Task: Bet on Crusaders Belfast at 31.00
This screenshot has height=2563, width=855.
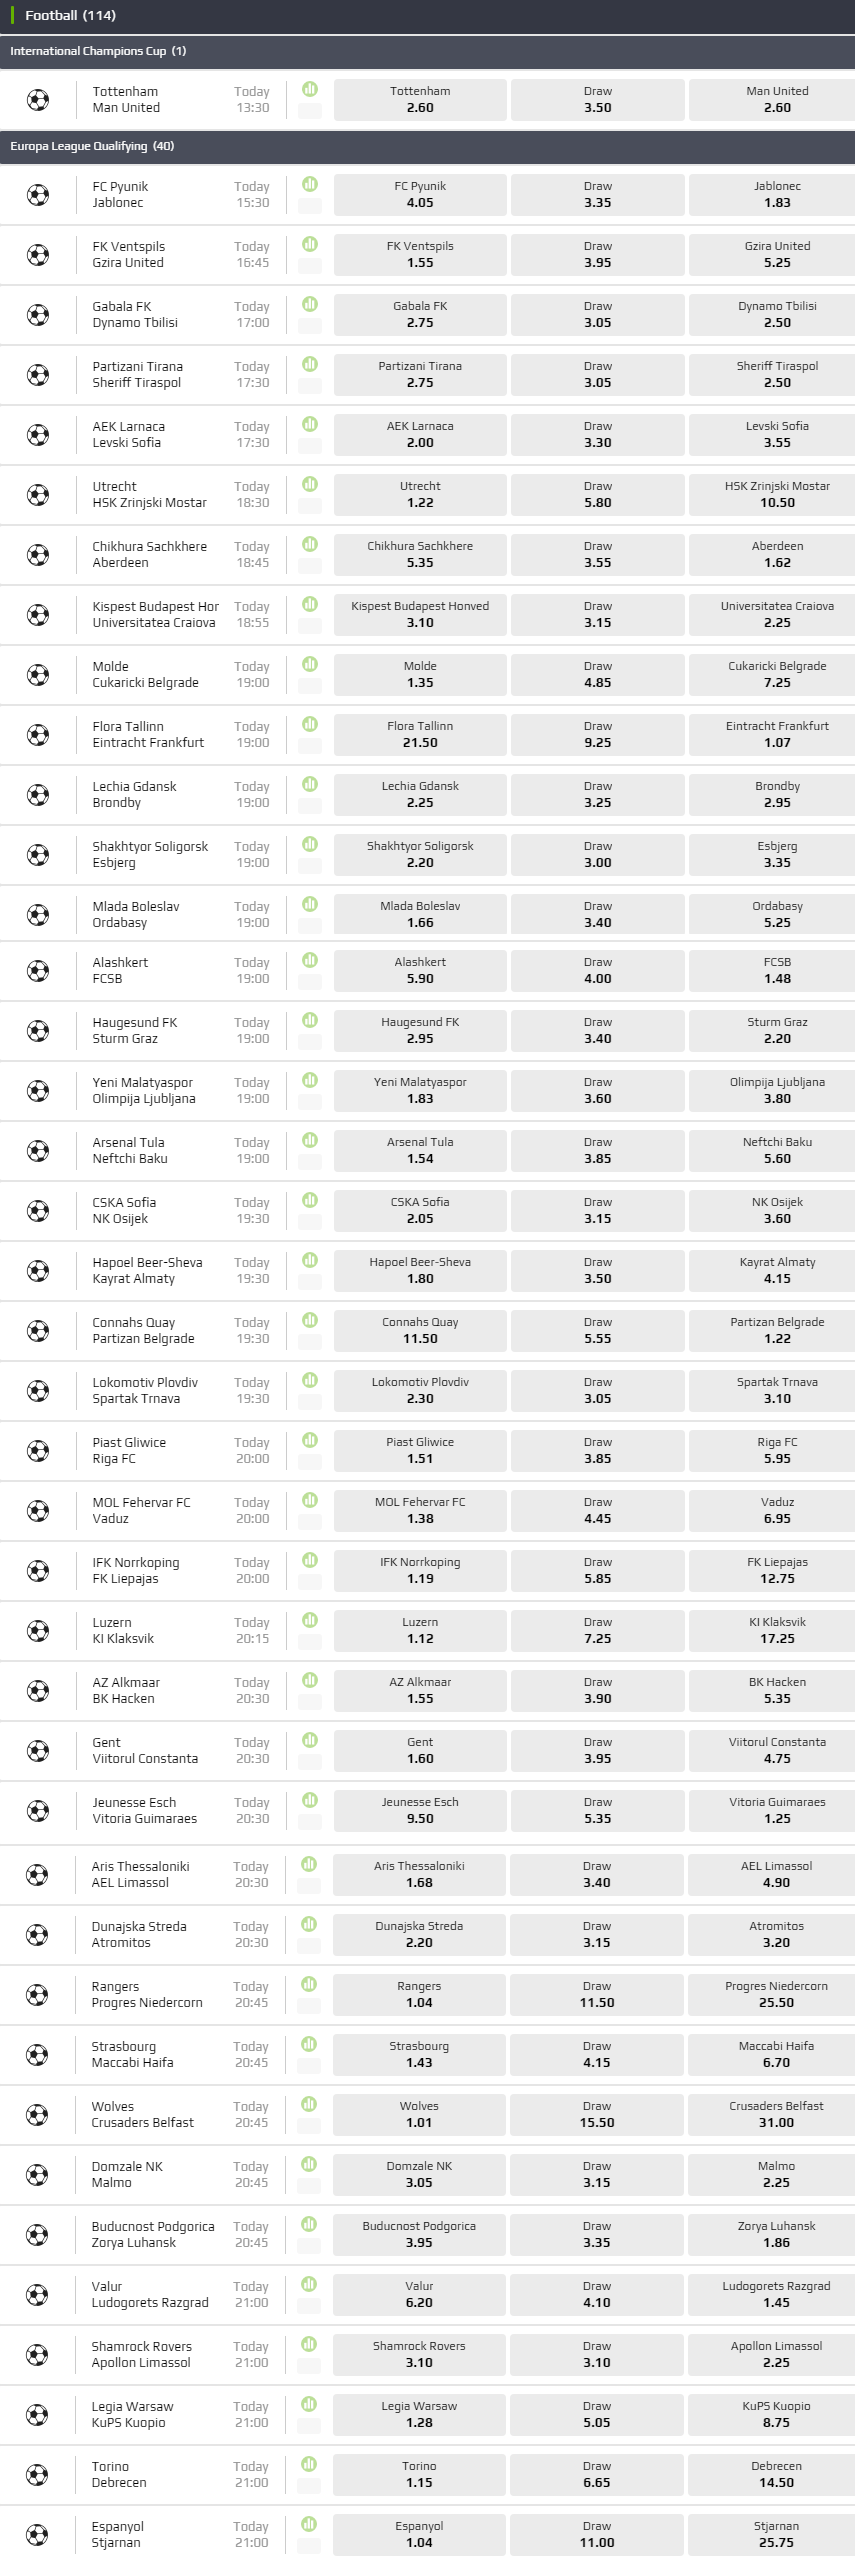Action: 776,2115
